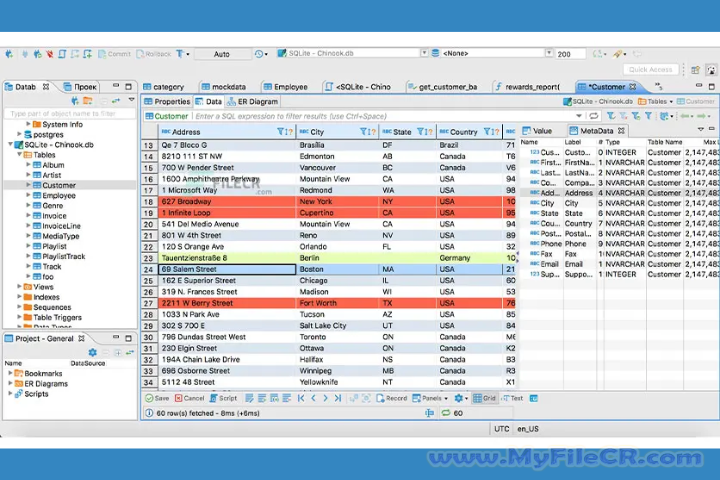Toggle Text view mode

pyautogui.click(x=513, y=398)
